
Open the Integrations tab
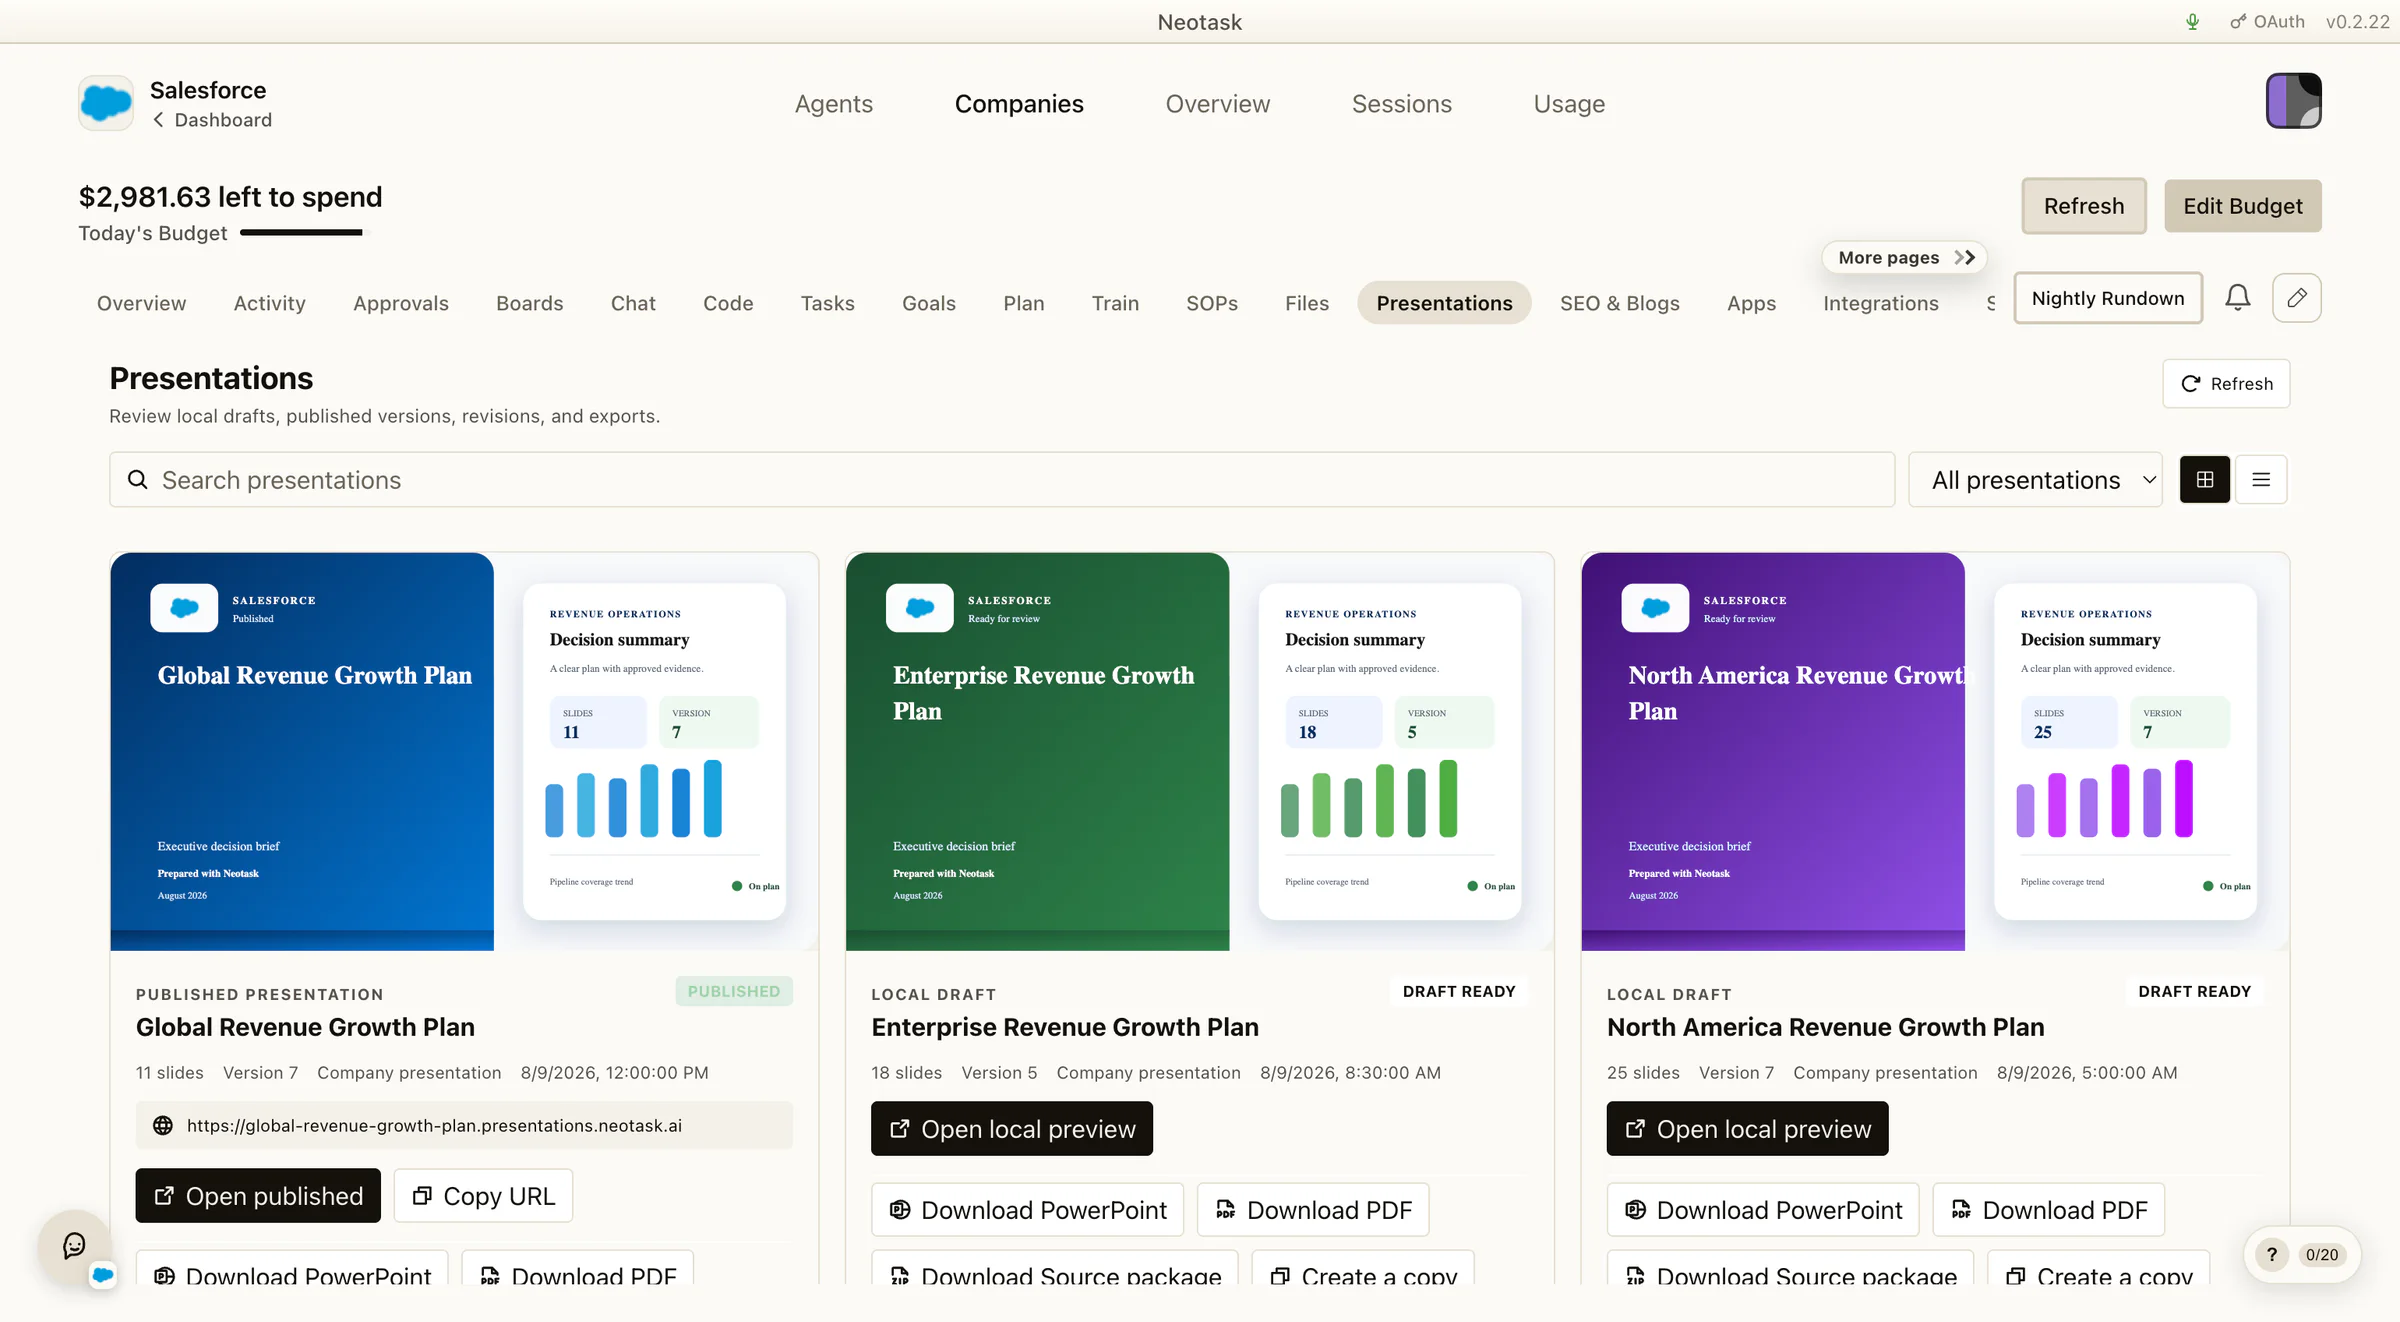pos(1880,303)
